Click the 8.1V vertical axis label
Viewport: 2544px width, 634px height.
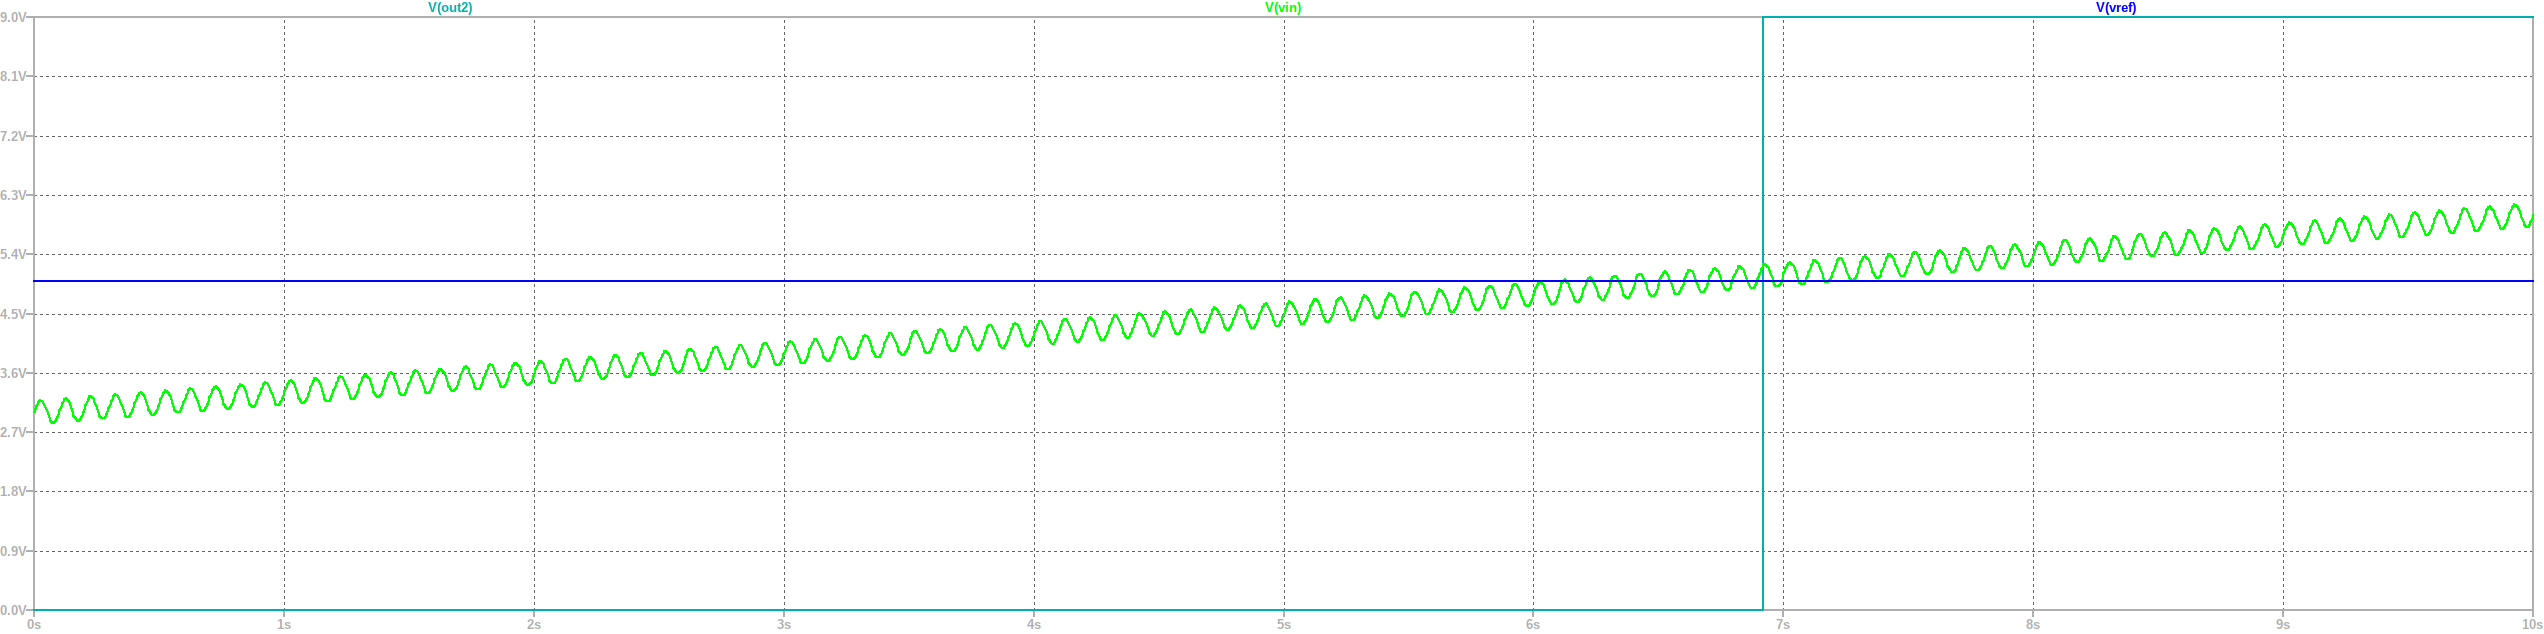[14, 77]
